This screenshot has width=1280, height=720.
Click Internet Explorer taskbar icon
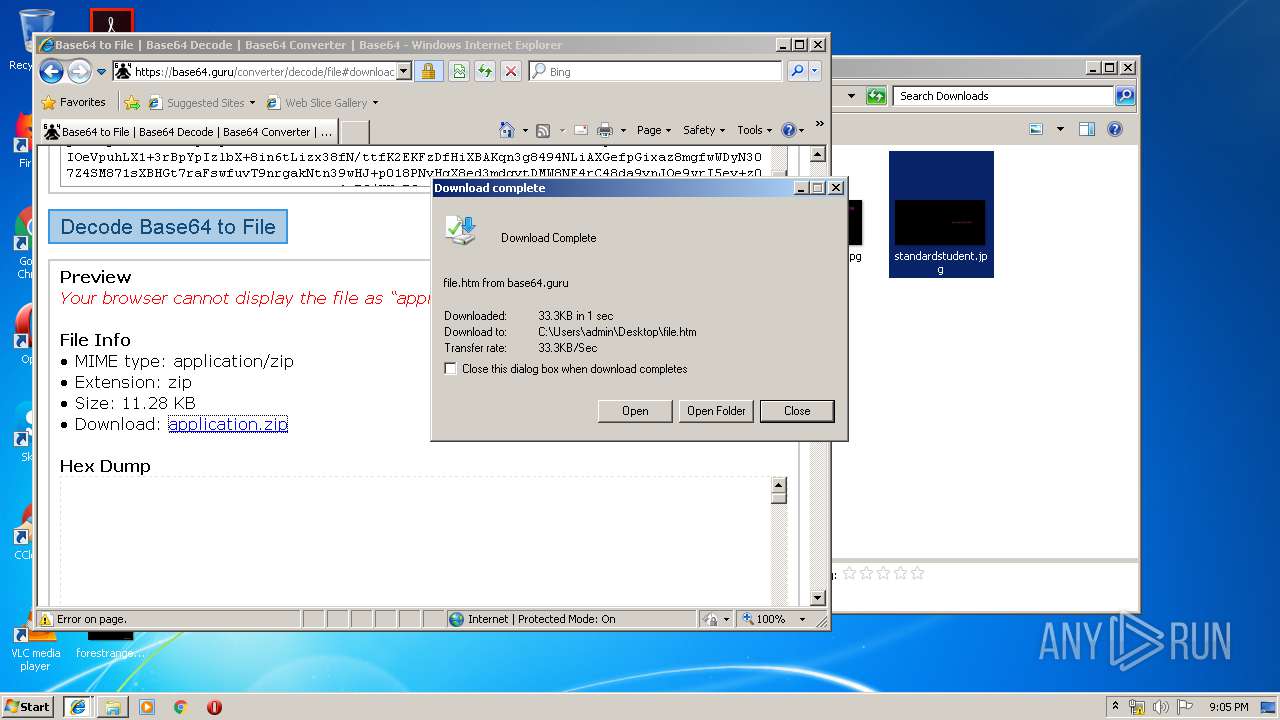point(77,706)
